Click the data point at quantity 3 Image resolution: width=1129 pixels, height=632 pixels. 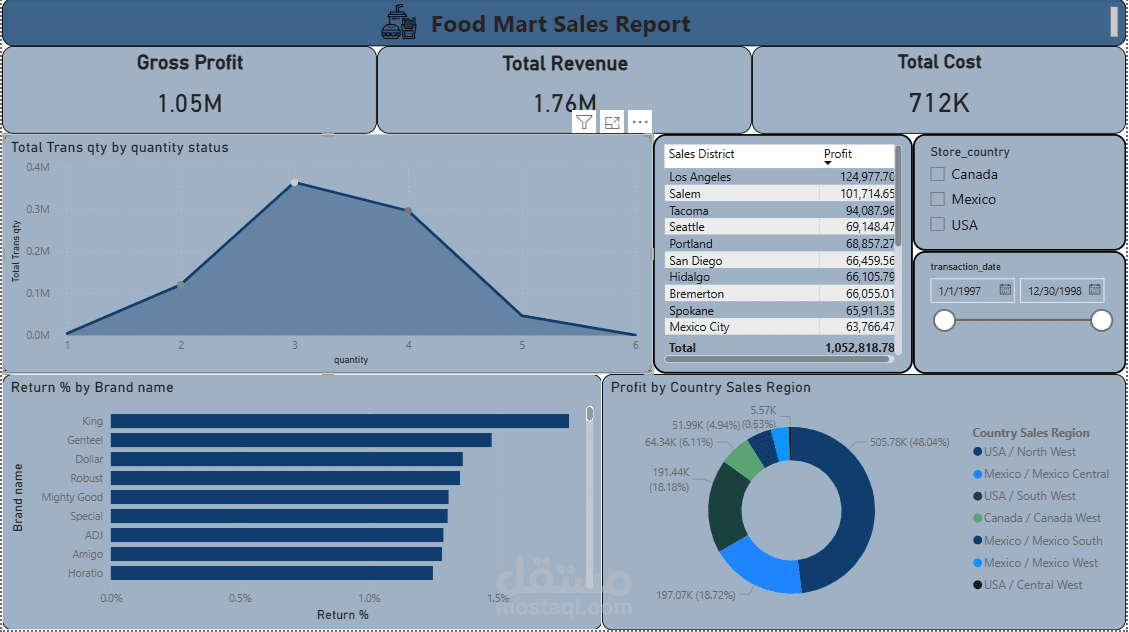(x=294, y=183)
